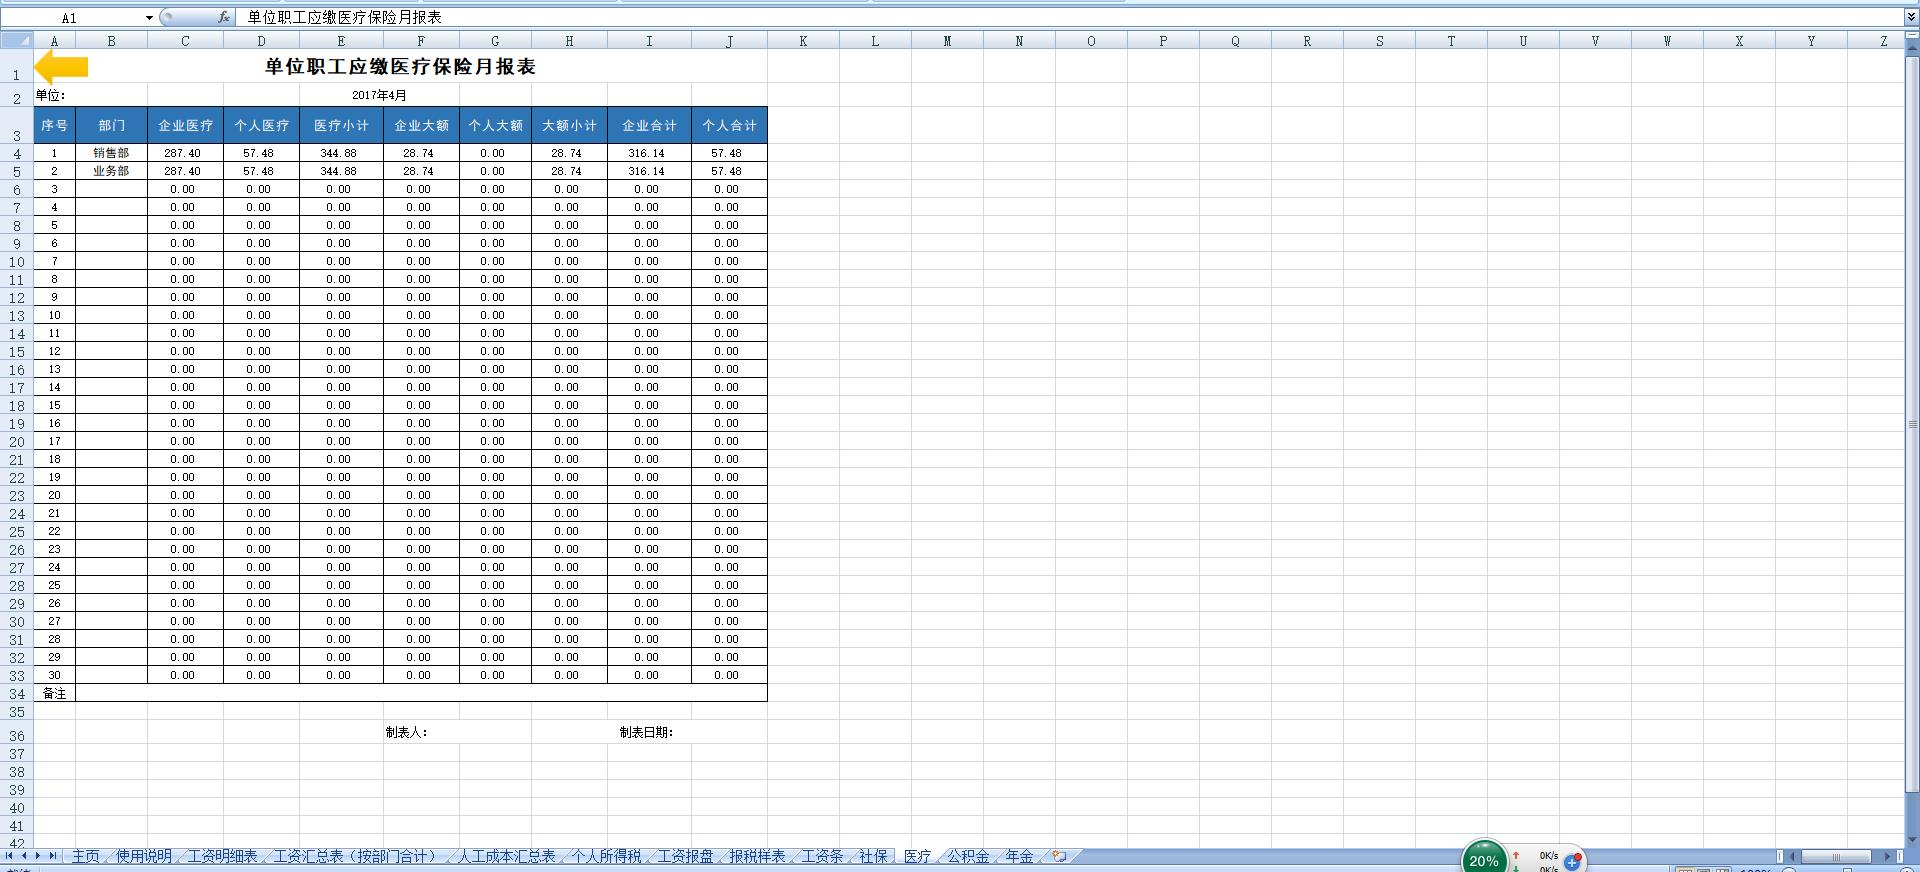Screen dimensions: 1920x872
Task: Click the 大额小计 header cell
Action: (x=569, y=125)
